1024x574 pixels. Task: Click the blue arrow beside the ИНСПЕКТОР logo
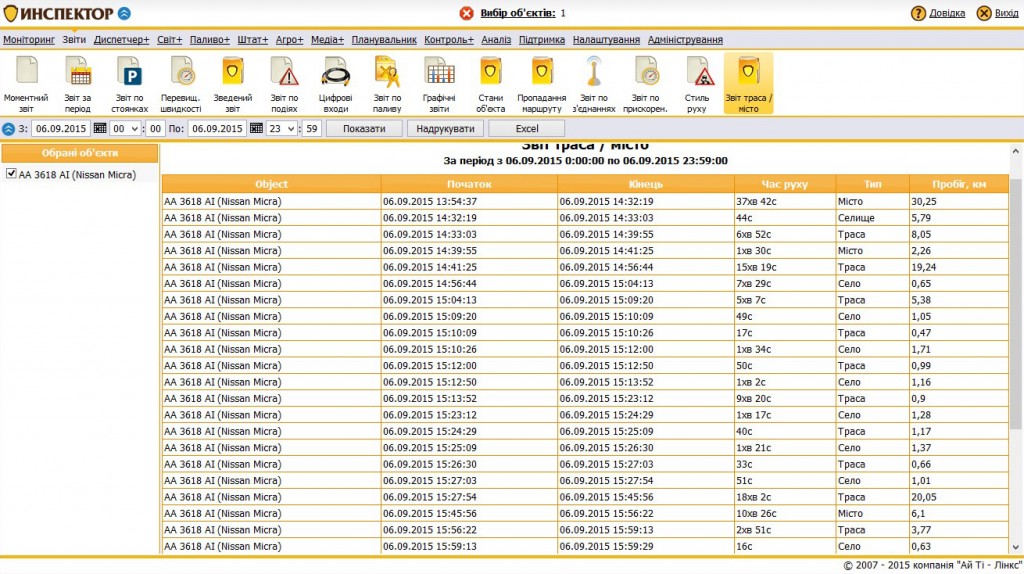click(x=124, y=13)
